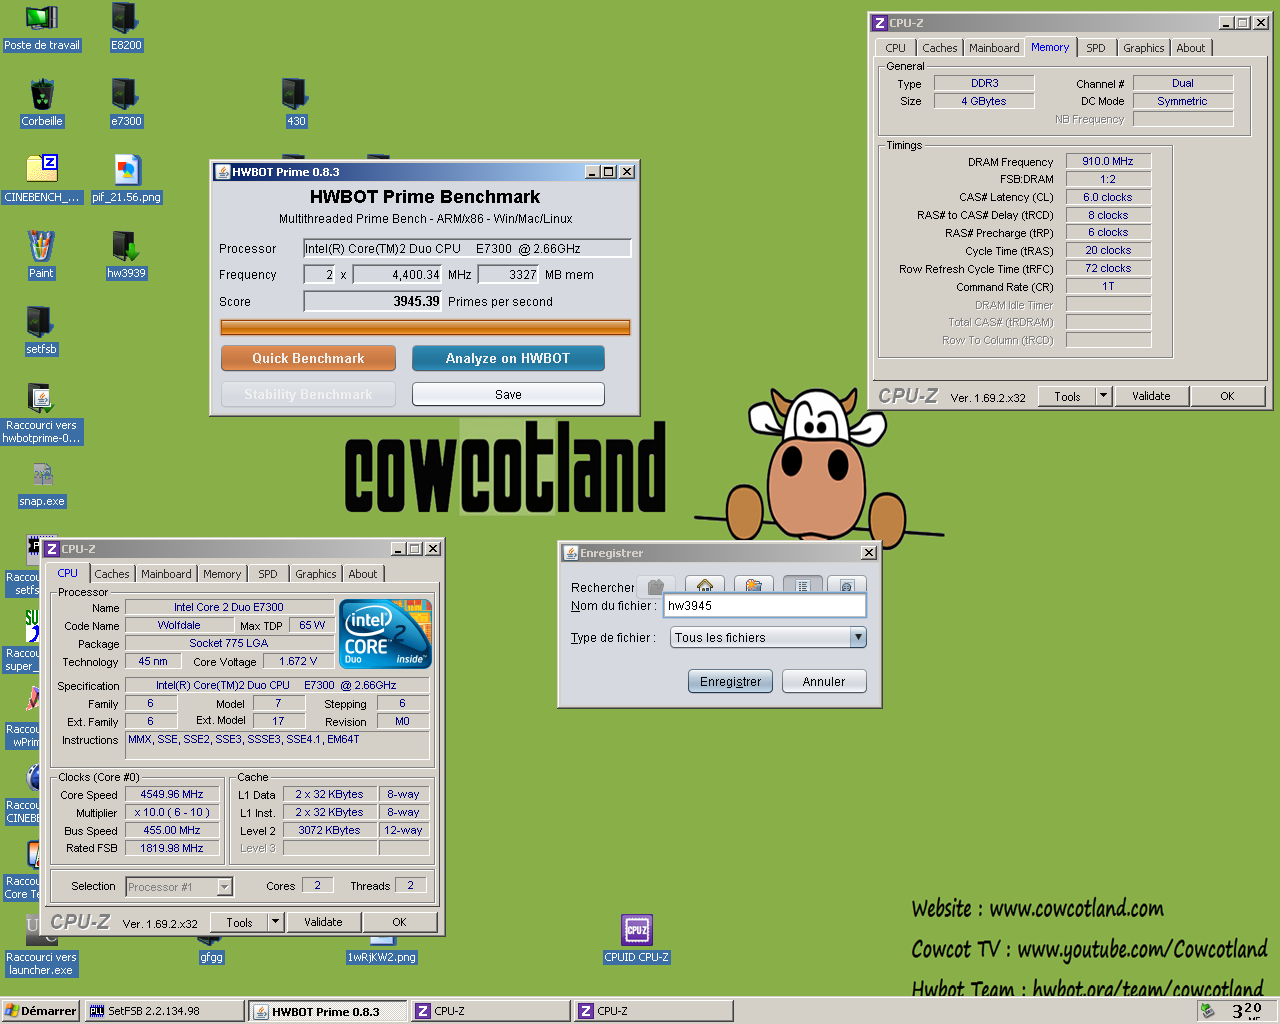Click Annuler to cancel saving
Screen dimensions: 1280x1024
[824, 681]
